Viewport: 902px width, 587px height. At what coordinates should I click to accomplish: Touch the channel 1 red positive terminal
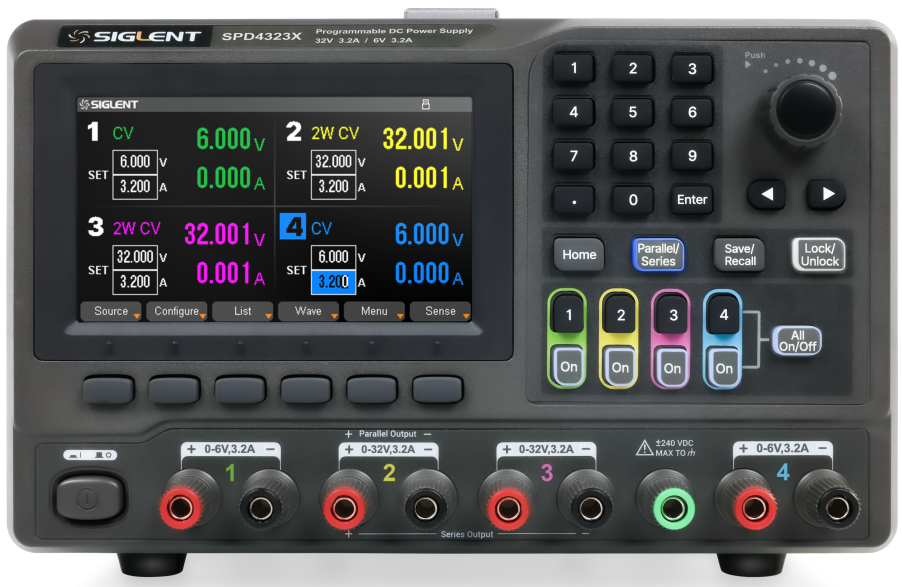point(181,508)
